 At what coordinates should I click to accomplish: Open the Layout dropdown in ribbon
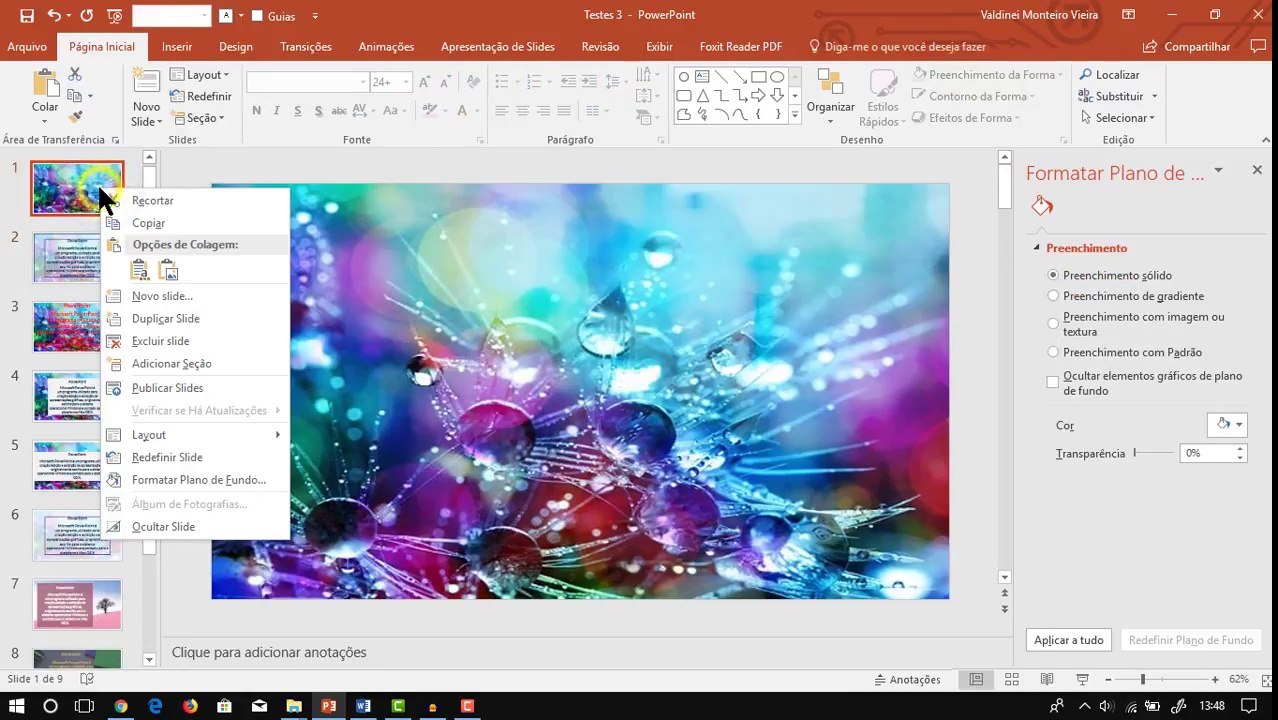pos(200,75)
